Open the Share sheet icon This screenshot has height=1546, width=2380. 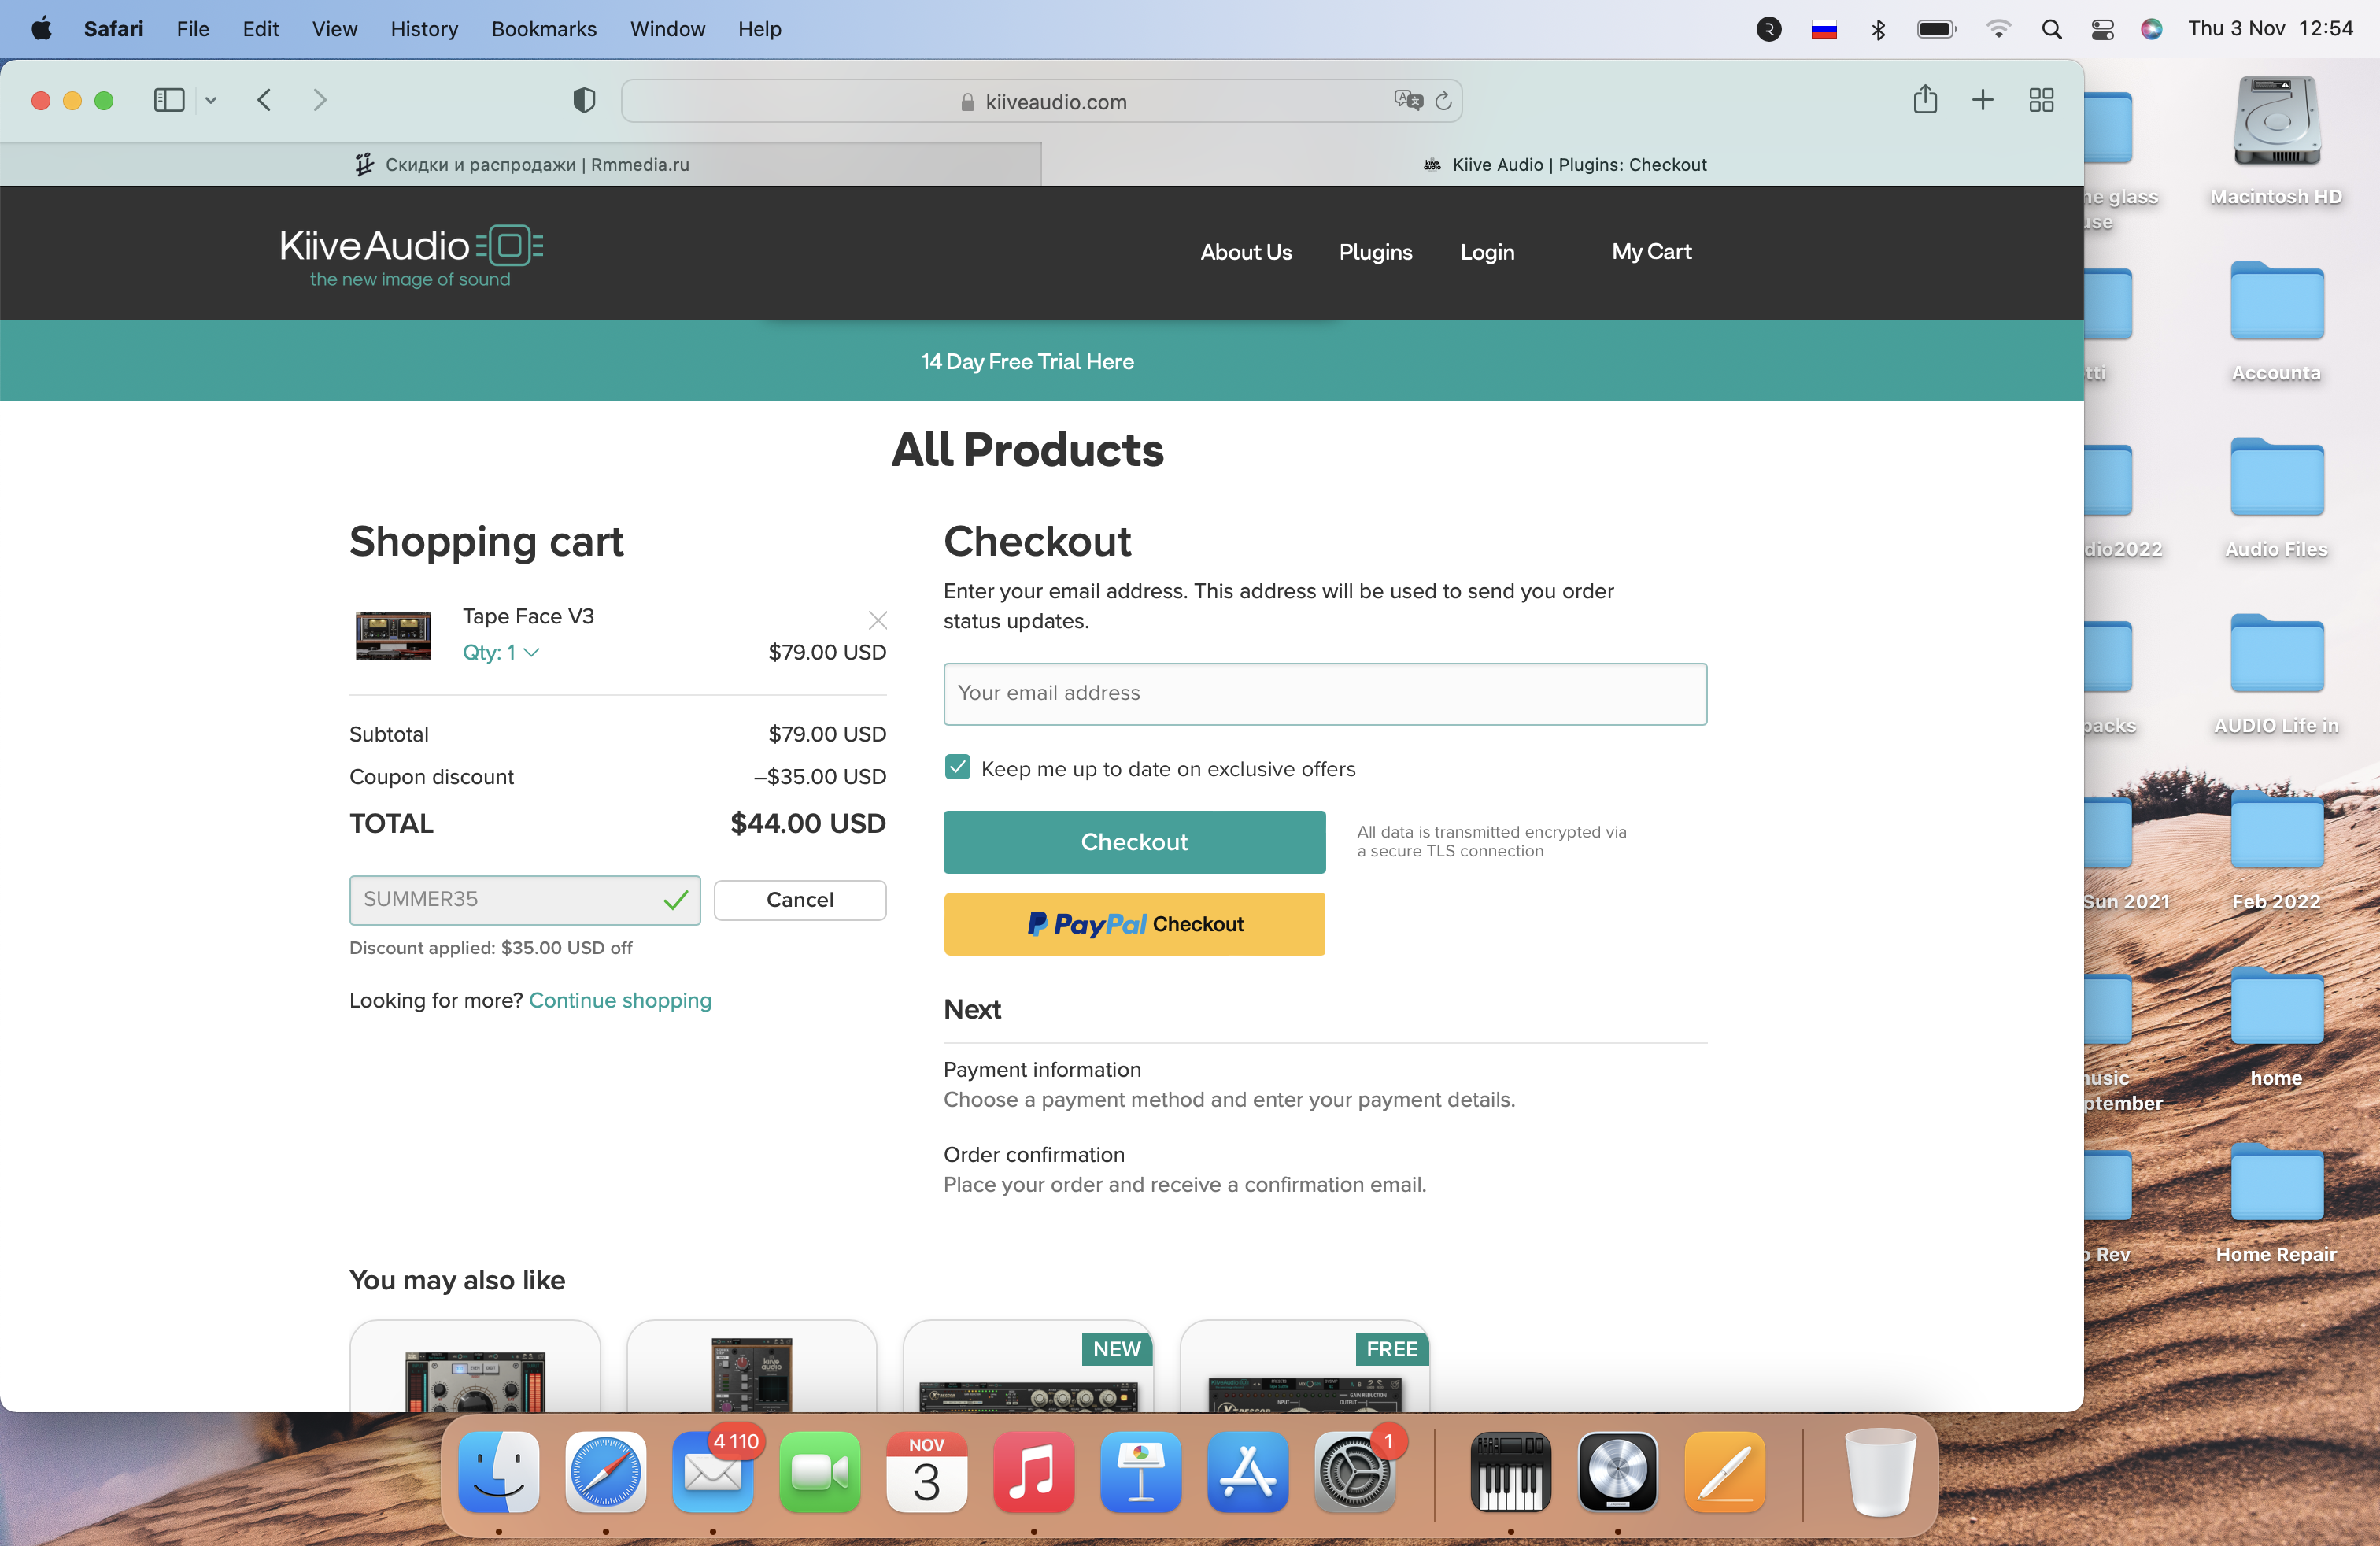1925,100
